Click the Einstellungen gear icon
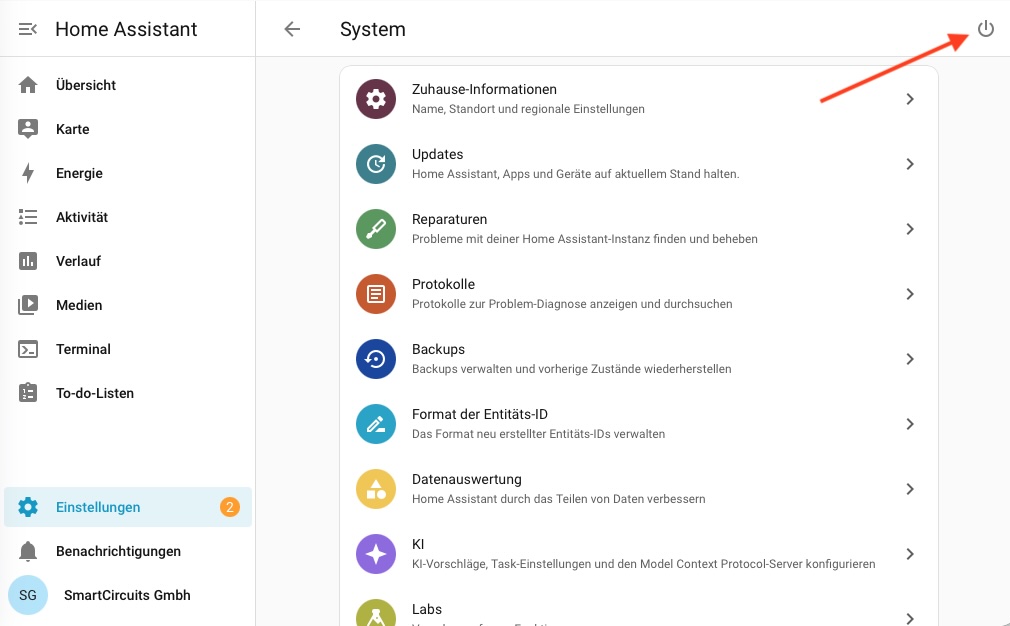 point(28,507)
